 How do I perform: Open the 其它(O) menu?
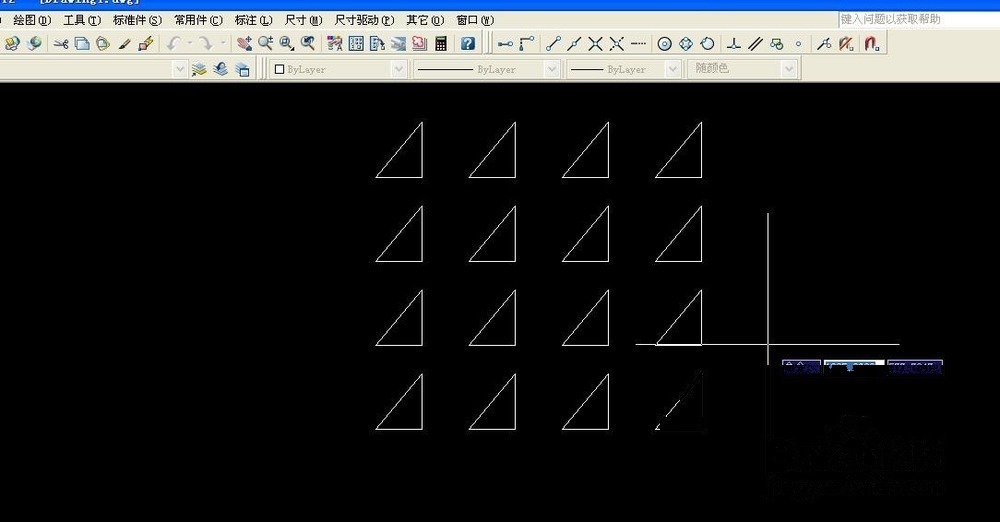[x=425, y=20]
